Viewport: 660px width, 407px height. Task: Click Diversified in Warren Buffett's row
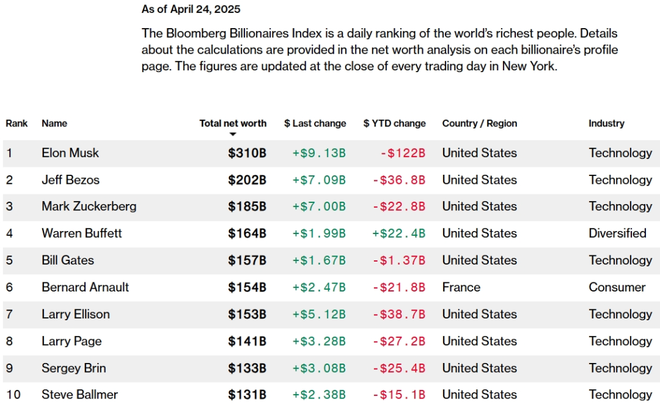coord(617,233)
